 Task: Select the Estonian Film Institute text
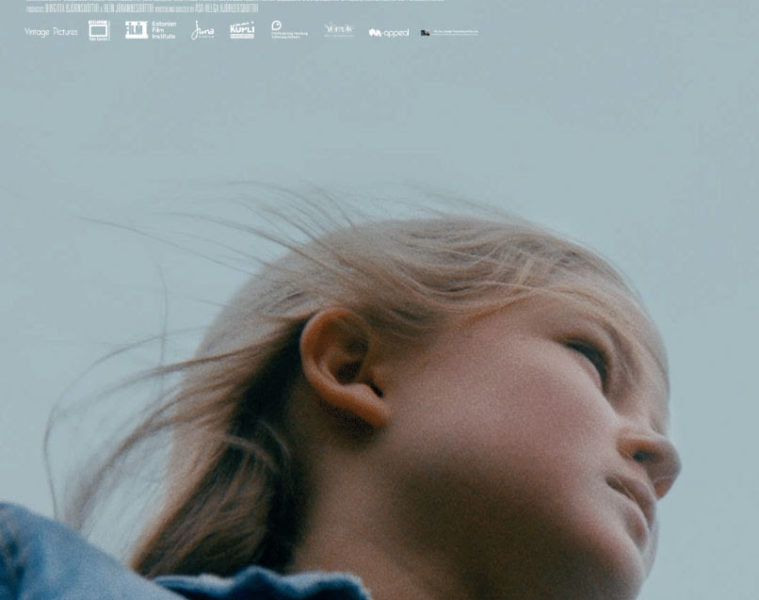[x=163, y=30]
